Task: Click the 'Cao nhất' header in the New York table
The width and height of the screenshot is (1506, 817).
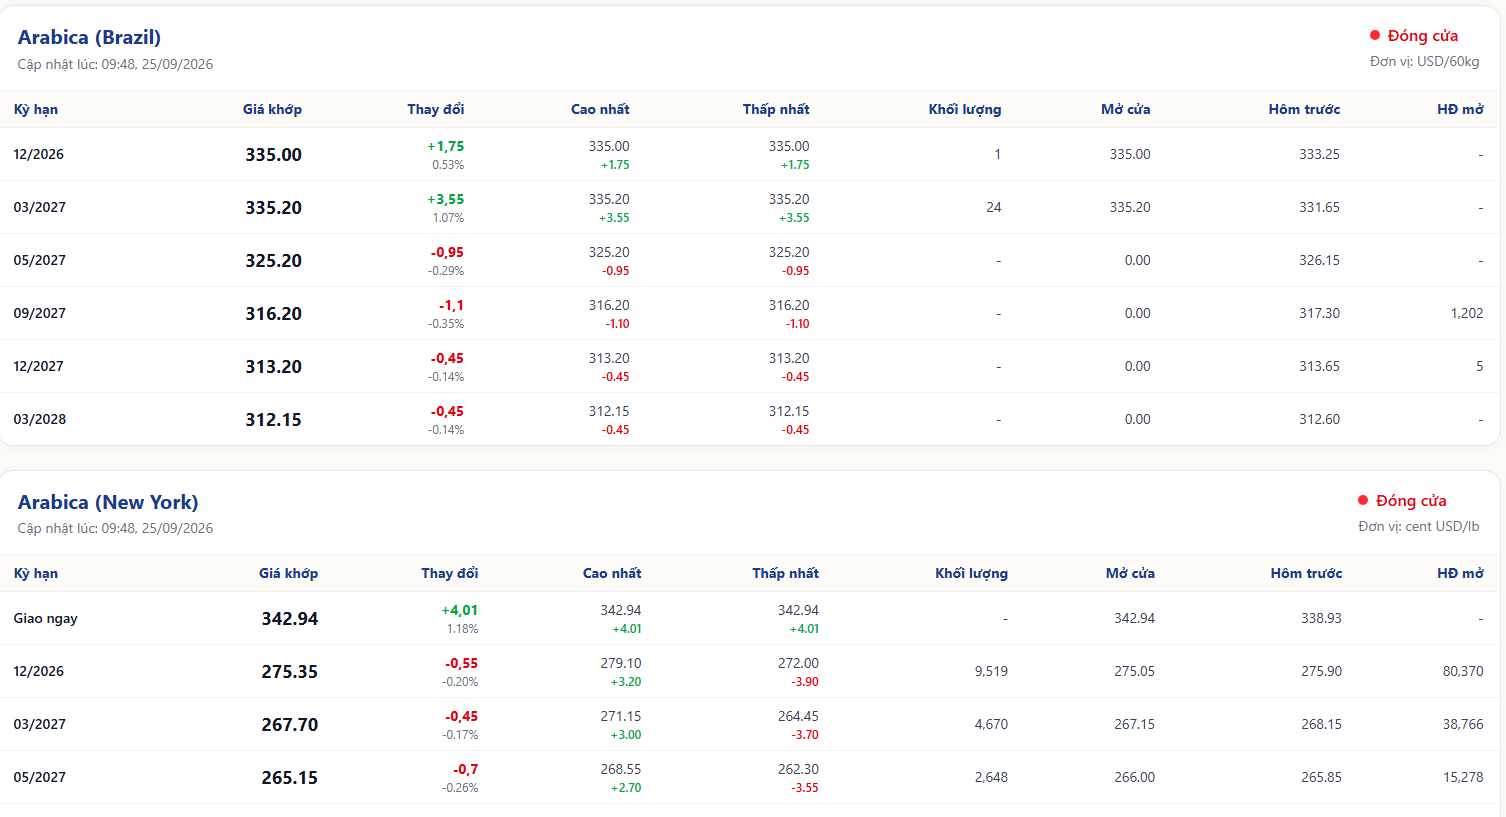Action: click(x=612, y=573)
